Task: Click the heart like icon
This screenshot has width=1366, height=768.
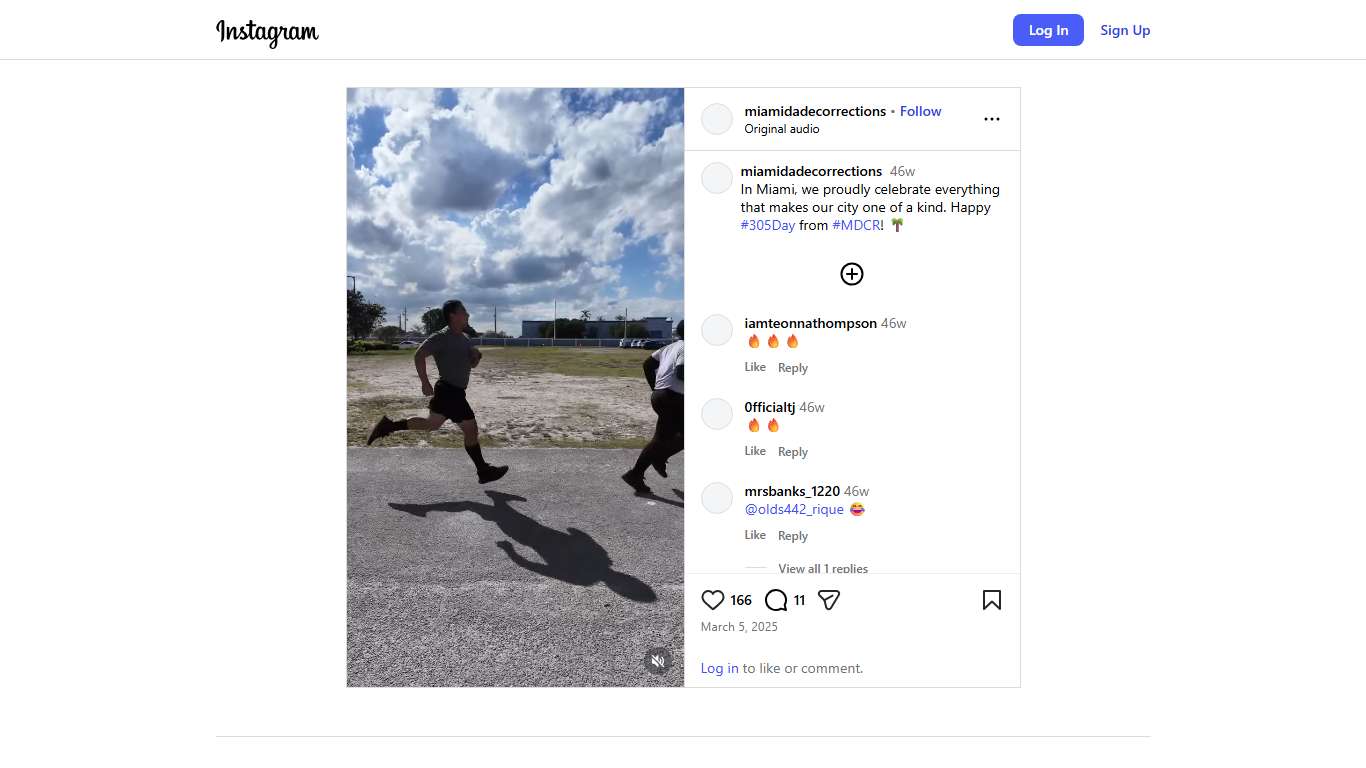Action: (x=712, y=600)
